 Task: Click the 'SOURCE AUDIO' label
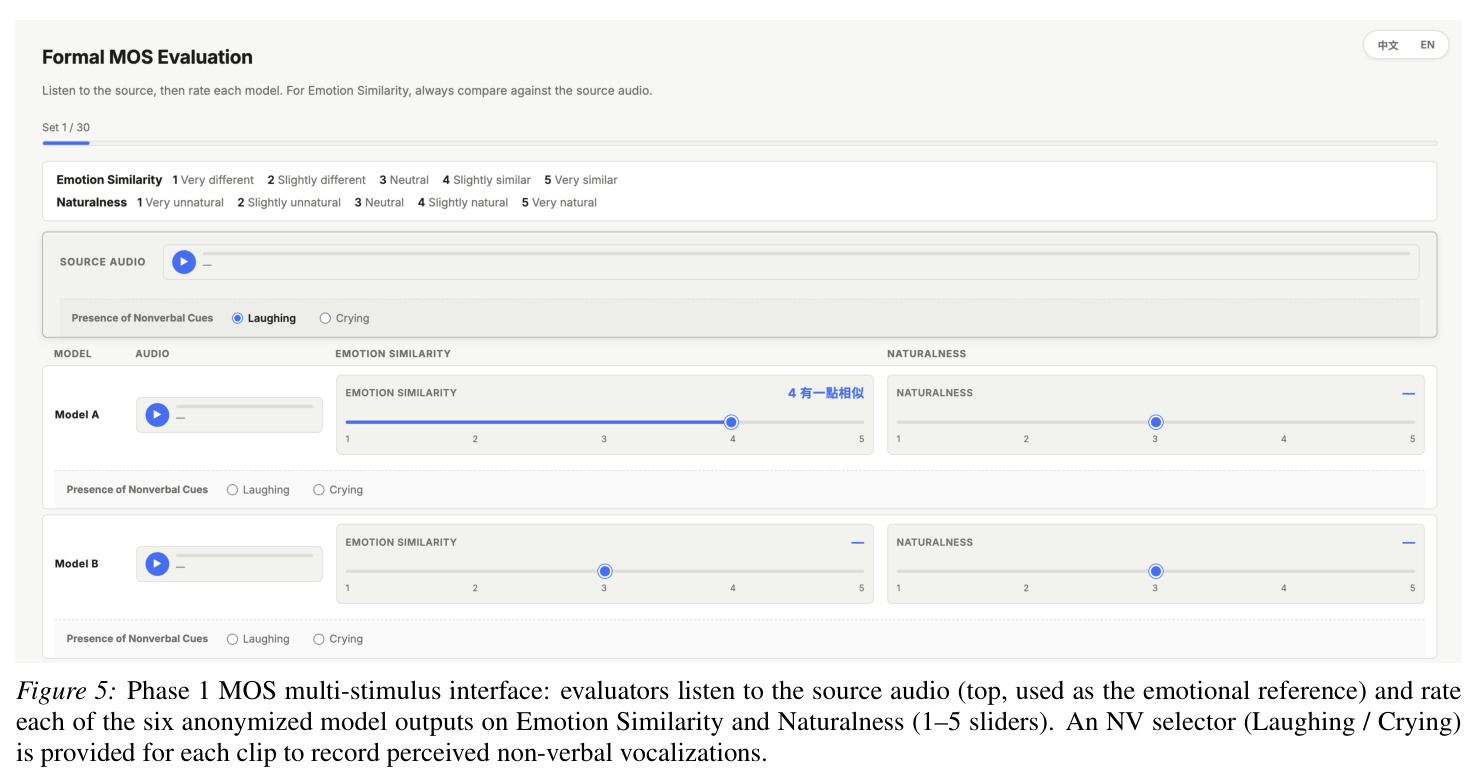coord(103,262)
